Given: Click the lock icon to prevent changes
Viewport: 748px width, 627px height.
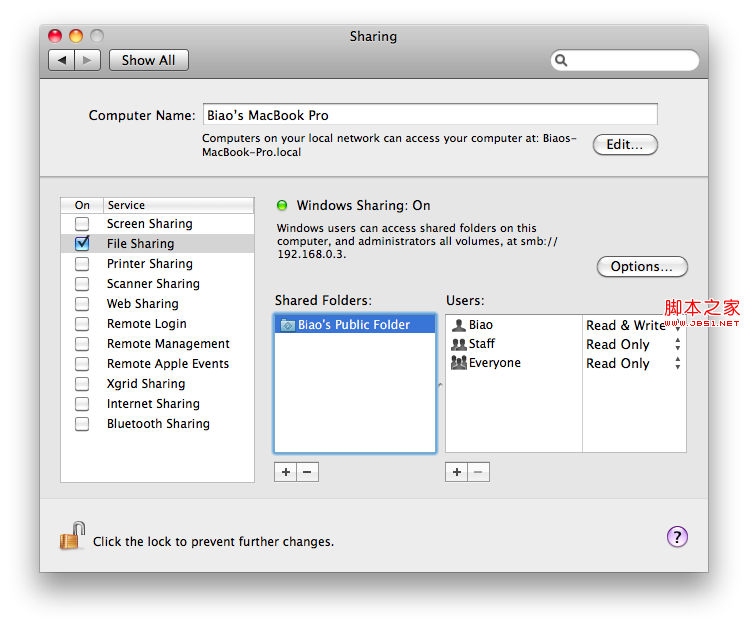Looking at the screenshot, I should pos(72,535).
